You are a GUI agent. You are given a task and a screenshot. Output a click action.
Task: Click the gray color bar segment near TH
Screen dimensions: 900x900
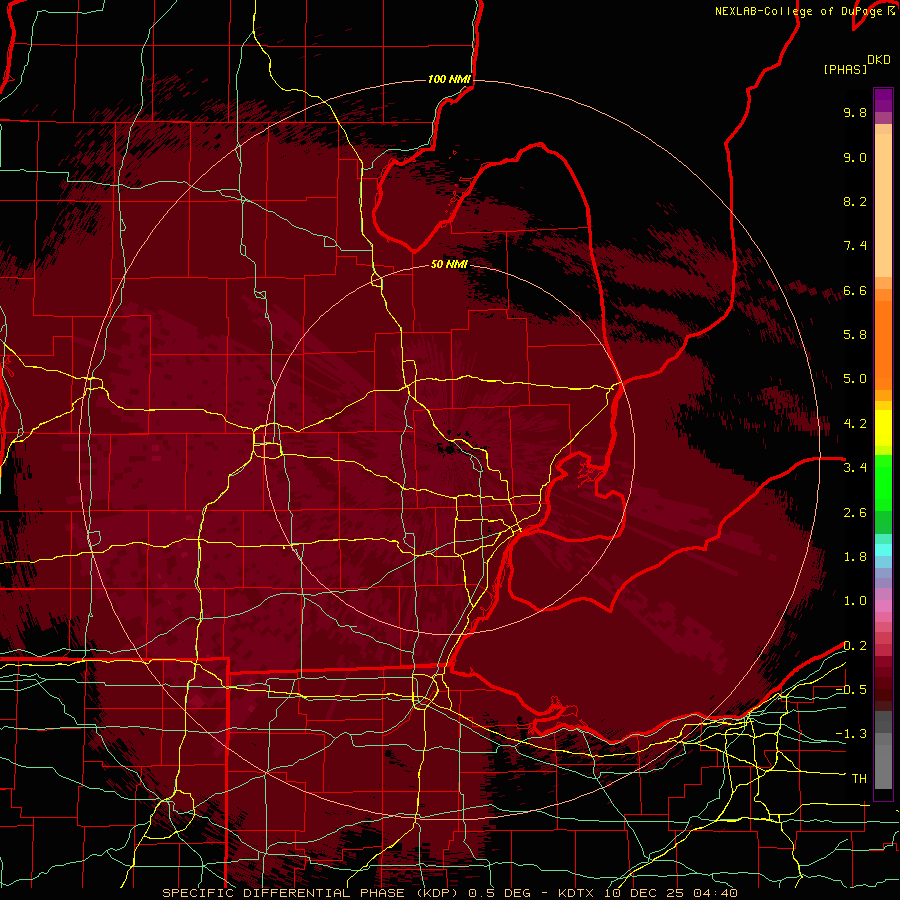tap(883, 767)
